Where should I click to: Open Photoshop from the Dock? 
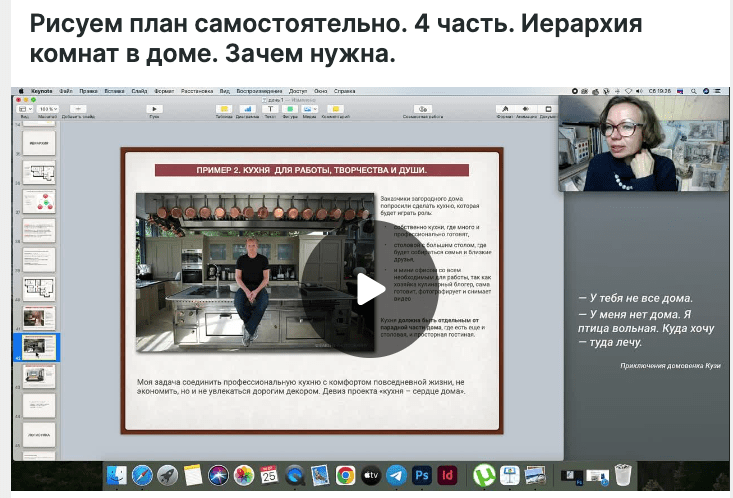point(422,475)
